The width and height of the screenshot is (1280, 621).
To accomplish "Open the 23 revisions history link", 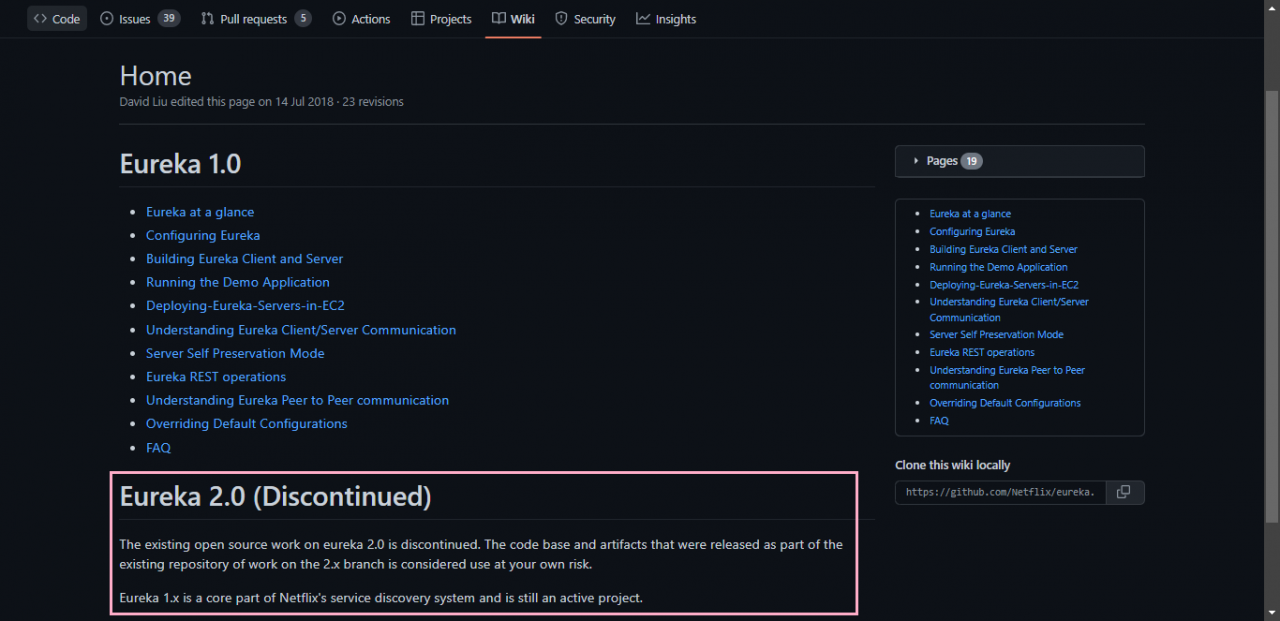I will (373, 102).
